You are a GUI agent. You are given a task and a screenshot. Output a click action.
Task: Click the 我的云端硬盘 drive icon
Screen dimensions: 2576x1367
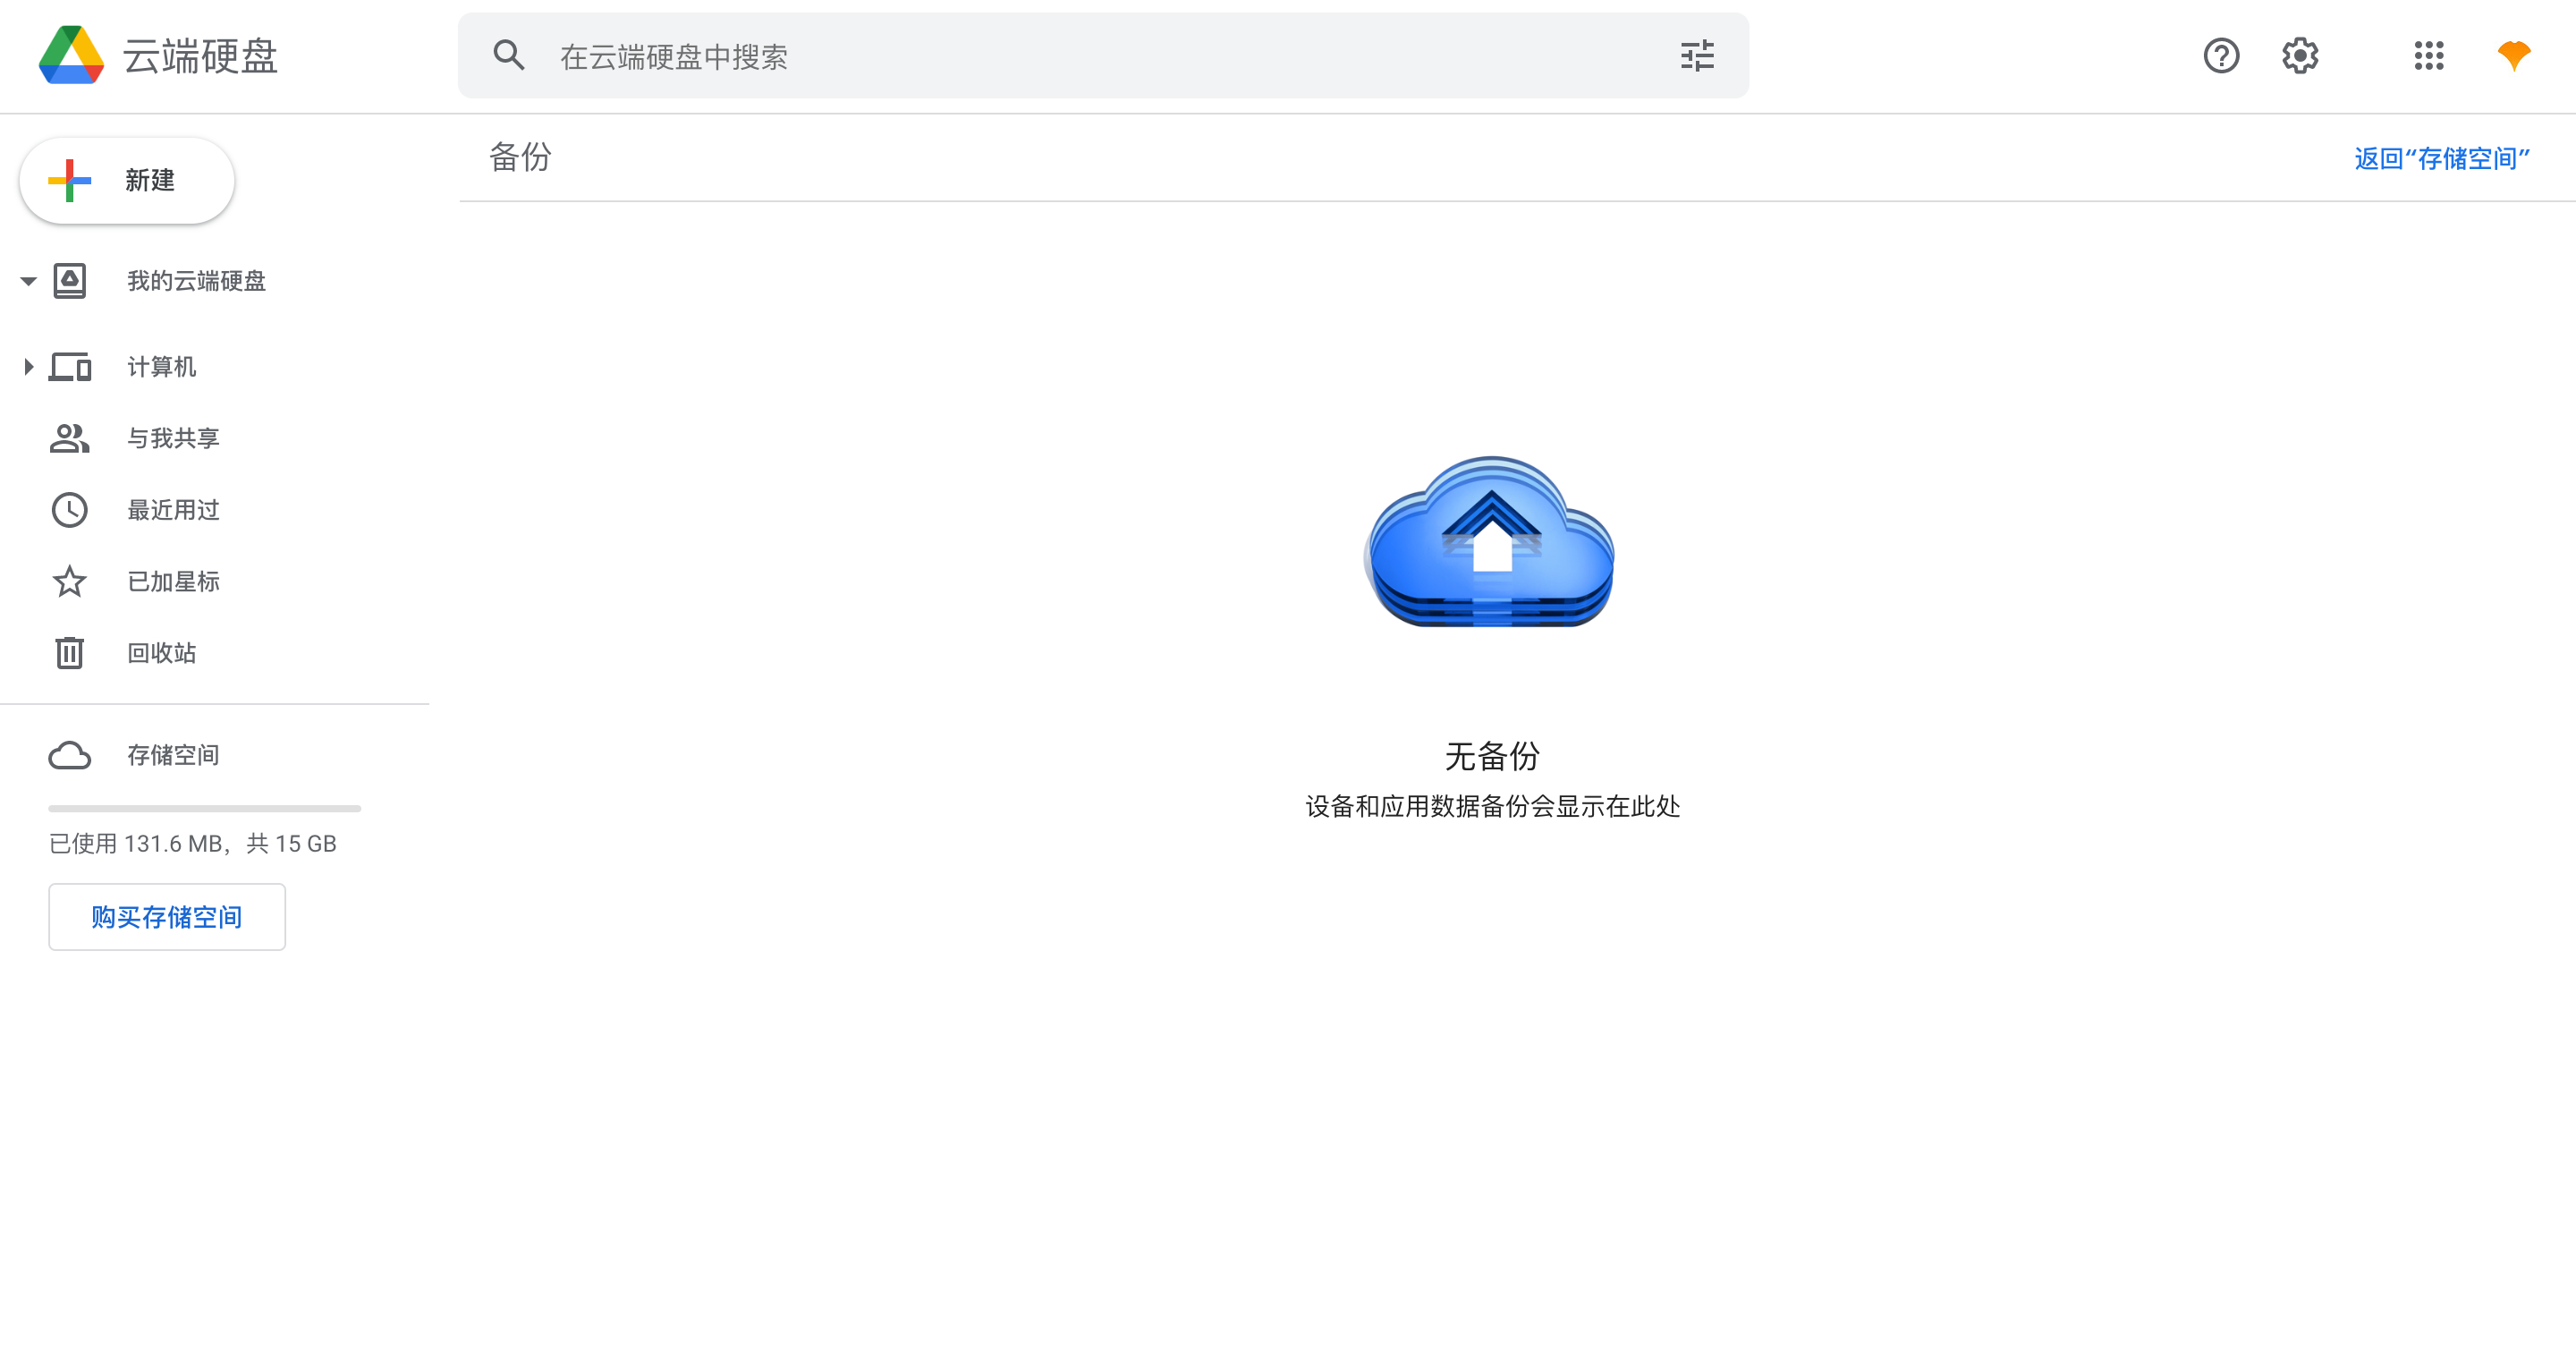click(x=70, y=281)
